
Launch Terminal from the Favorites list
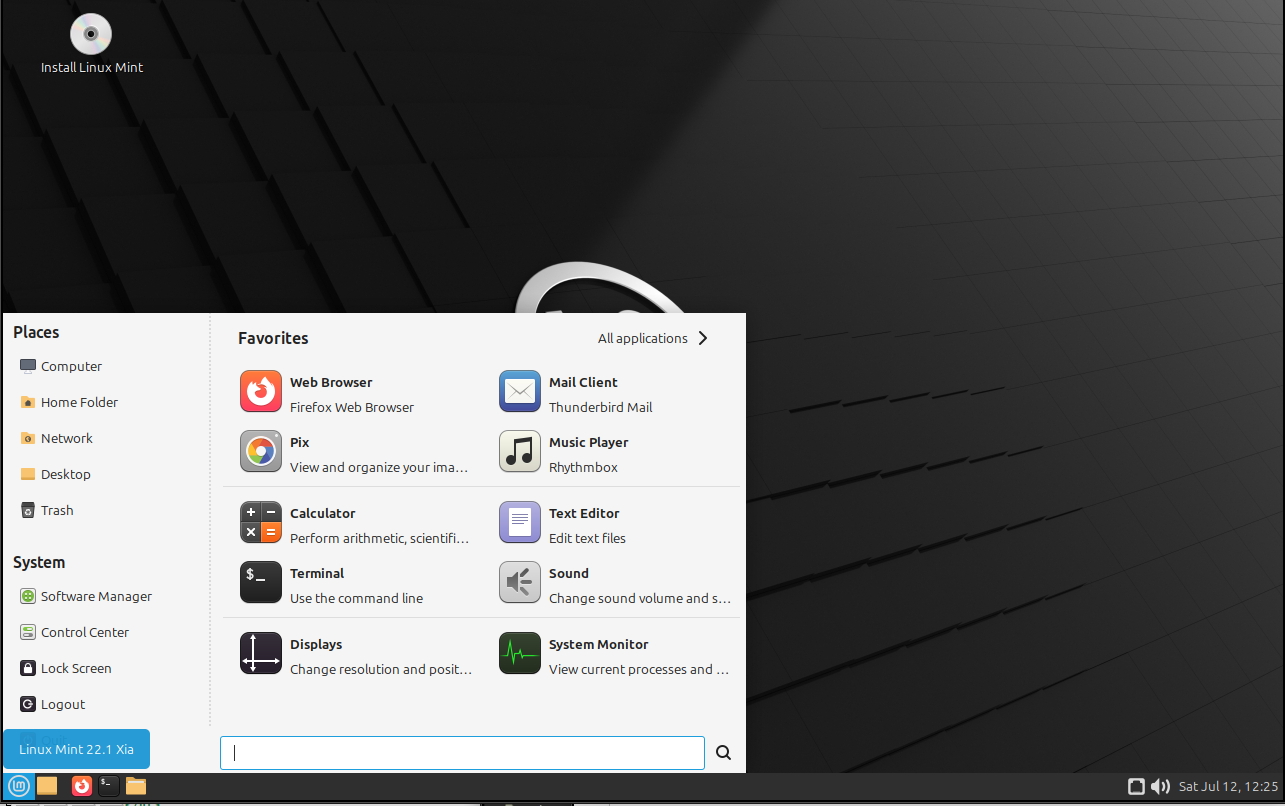pos(261,583)
